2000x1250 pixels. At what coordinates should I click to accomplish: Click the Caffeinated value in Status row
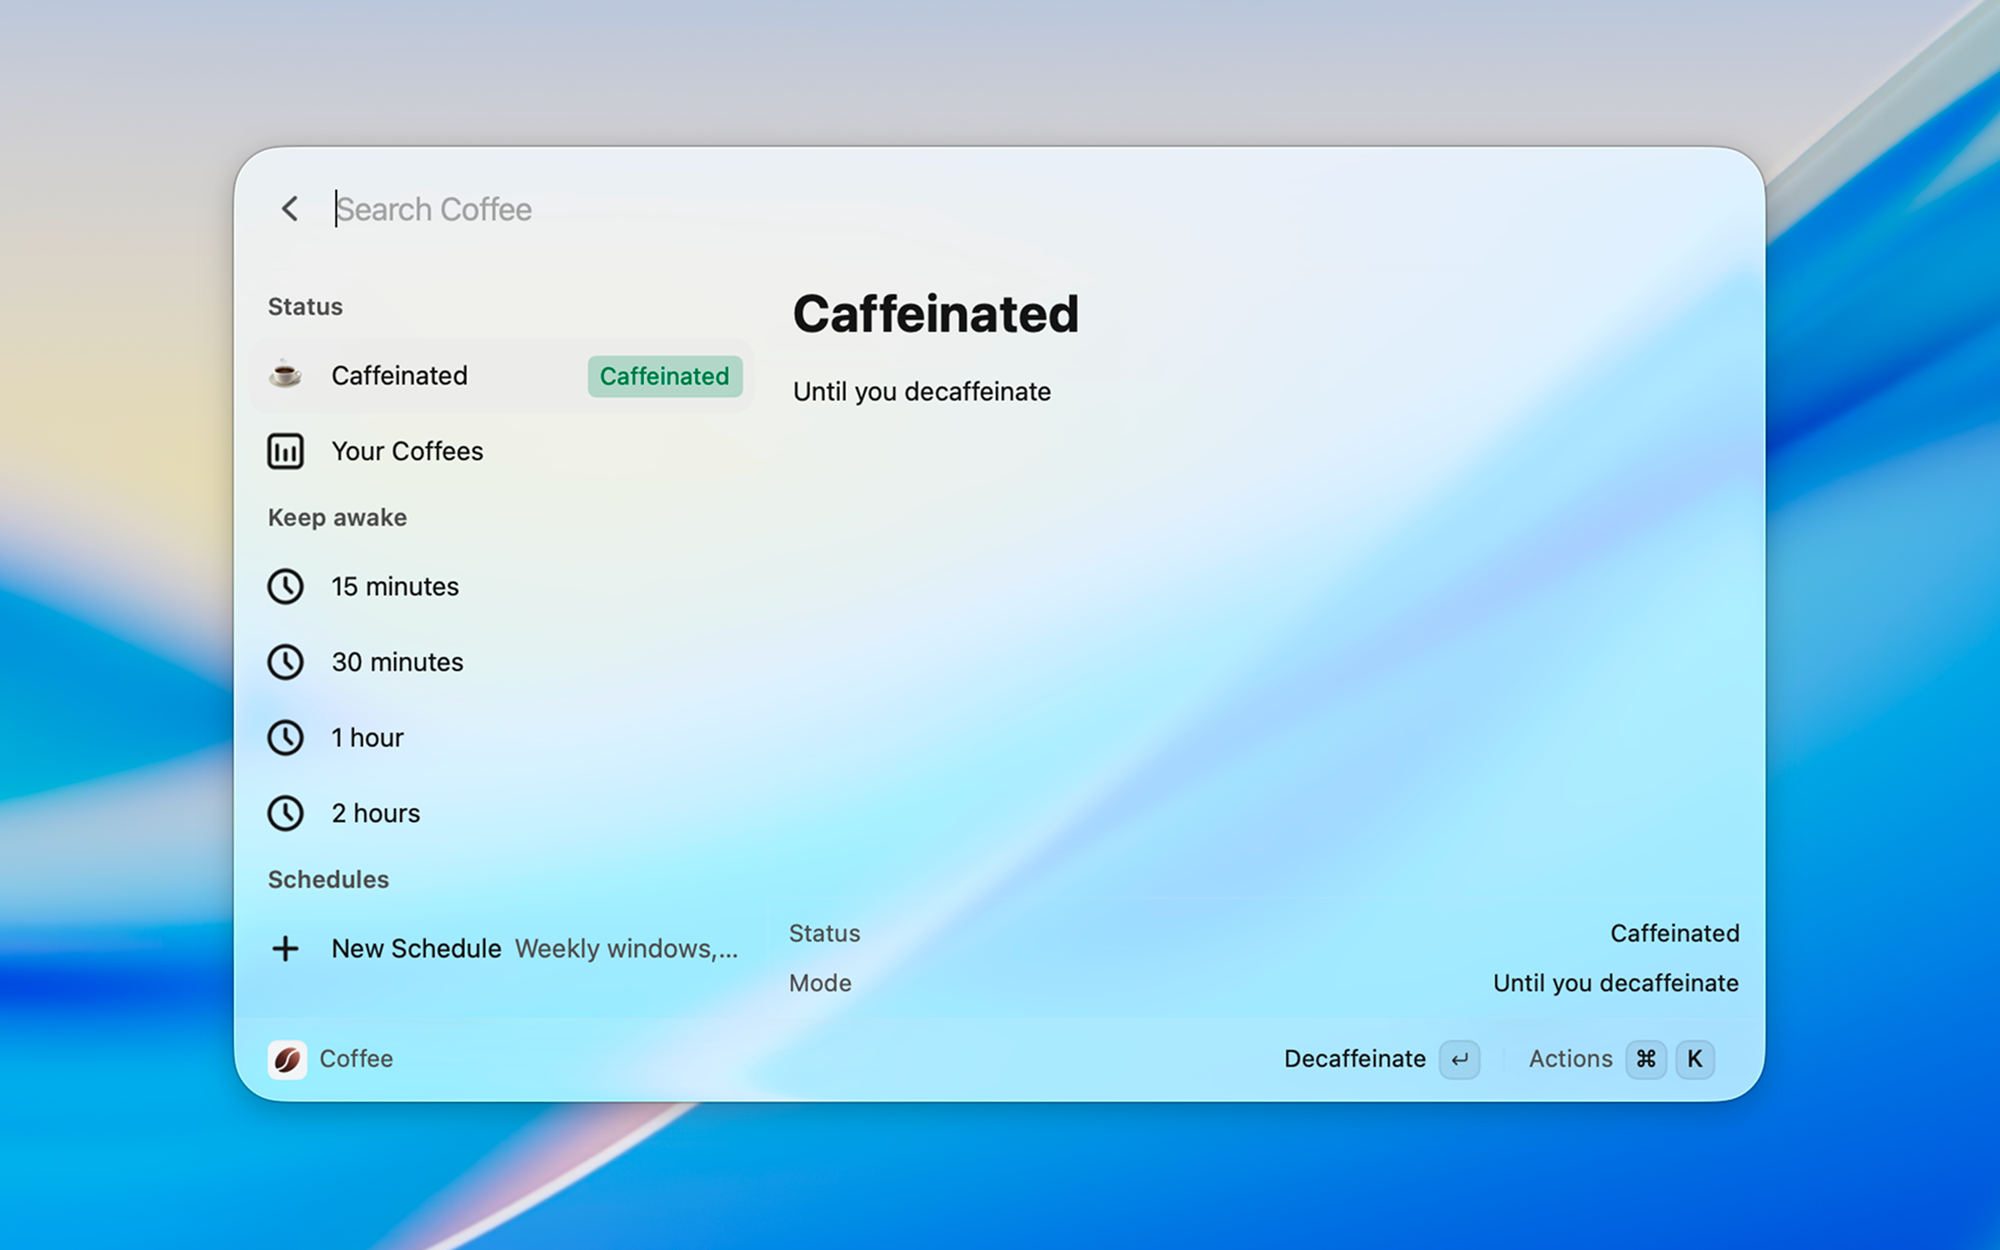[x=1675, y=933]
